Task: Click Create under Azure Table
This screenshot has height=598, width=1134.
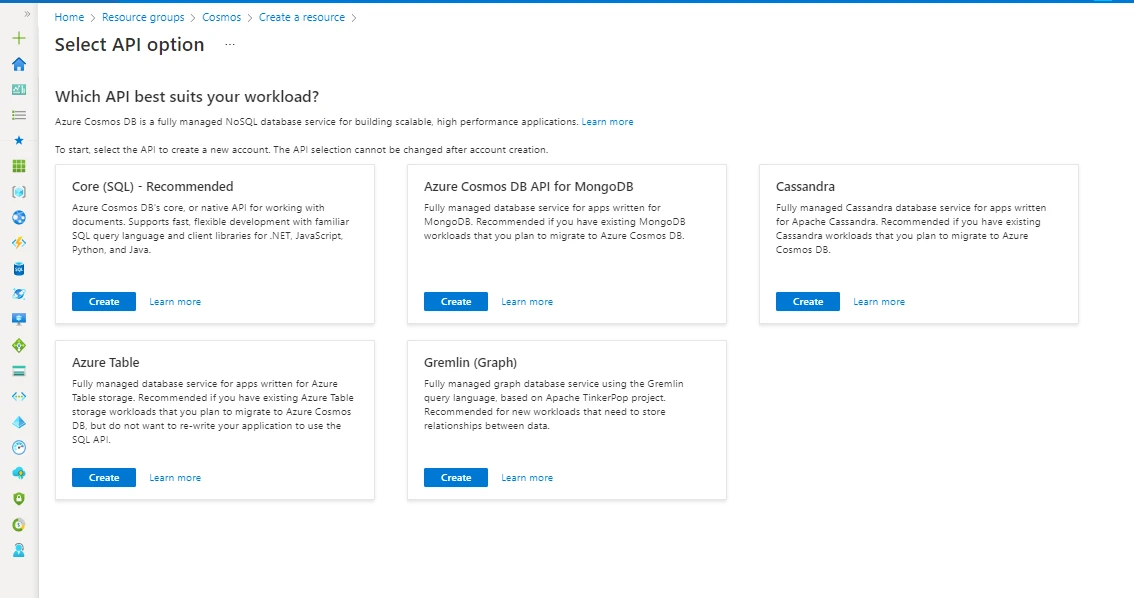Action: [x=103, y=477]
